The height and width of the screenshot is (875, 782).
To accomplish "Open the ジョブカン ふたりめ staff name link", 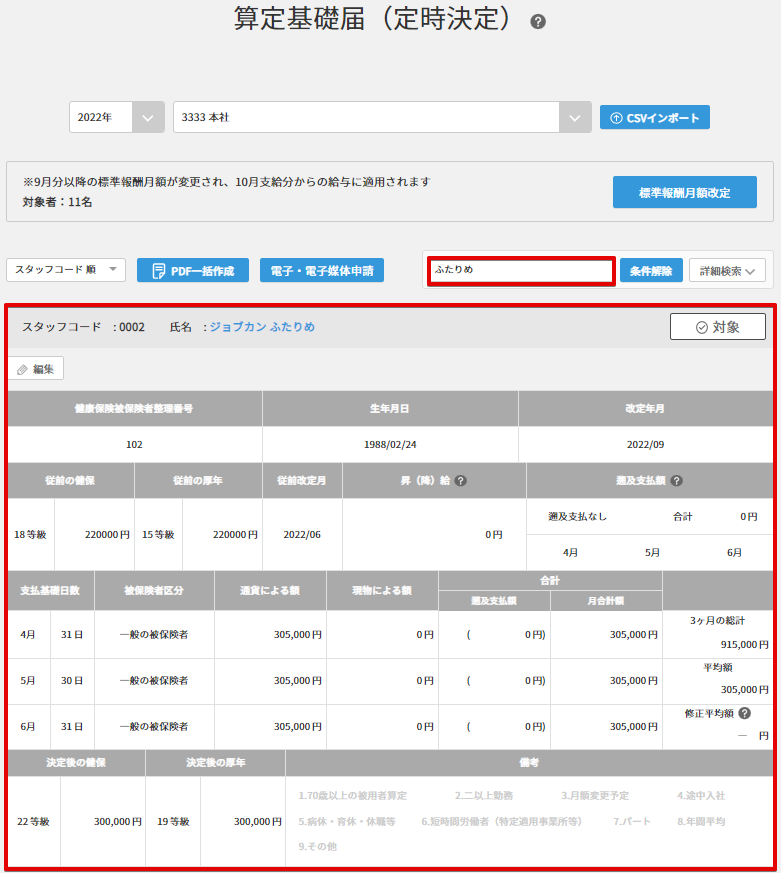I will [262, 327].
